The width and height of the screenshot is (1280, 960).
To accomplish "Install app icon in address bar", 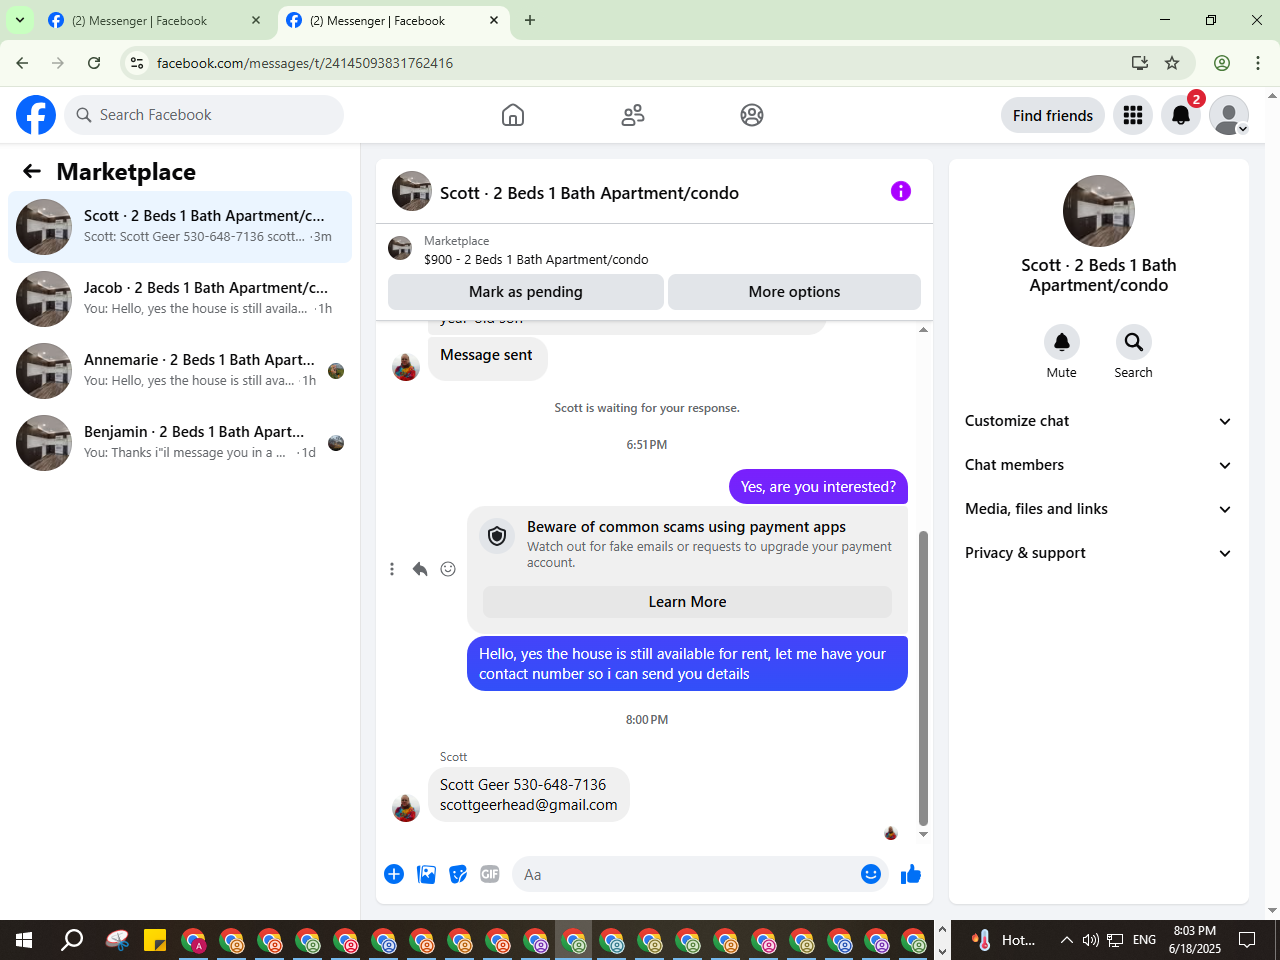I will 1140,63.
